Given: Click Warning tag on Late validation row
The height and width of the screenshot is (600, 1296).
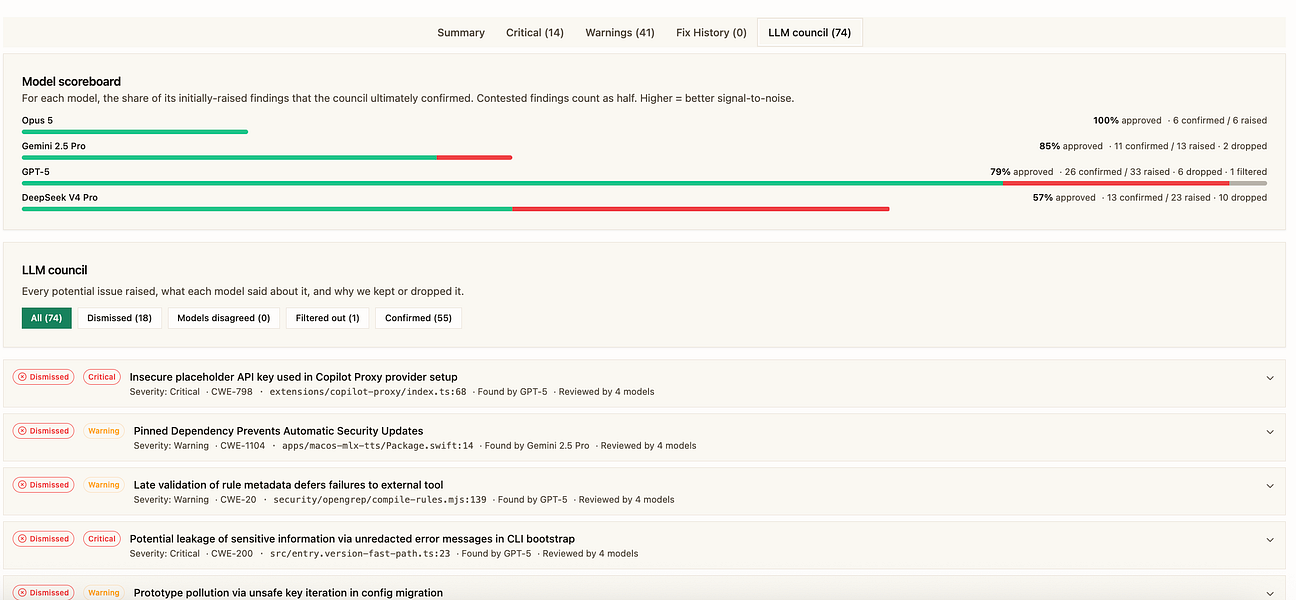Looking at the screenshot, I should point(104,485).
